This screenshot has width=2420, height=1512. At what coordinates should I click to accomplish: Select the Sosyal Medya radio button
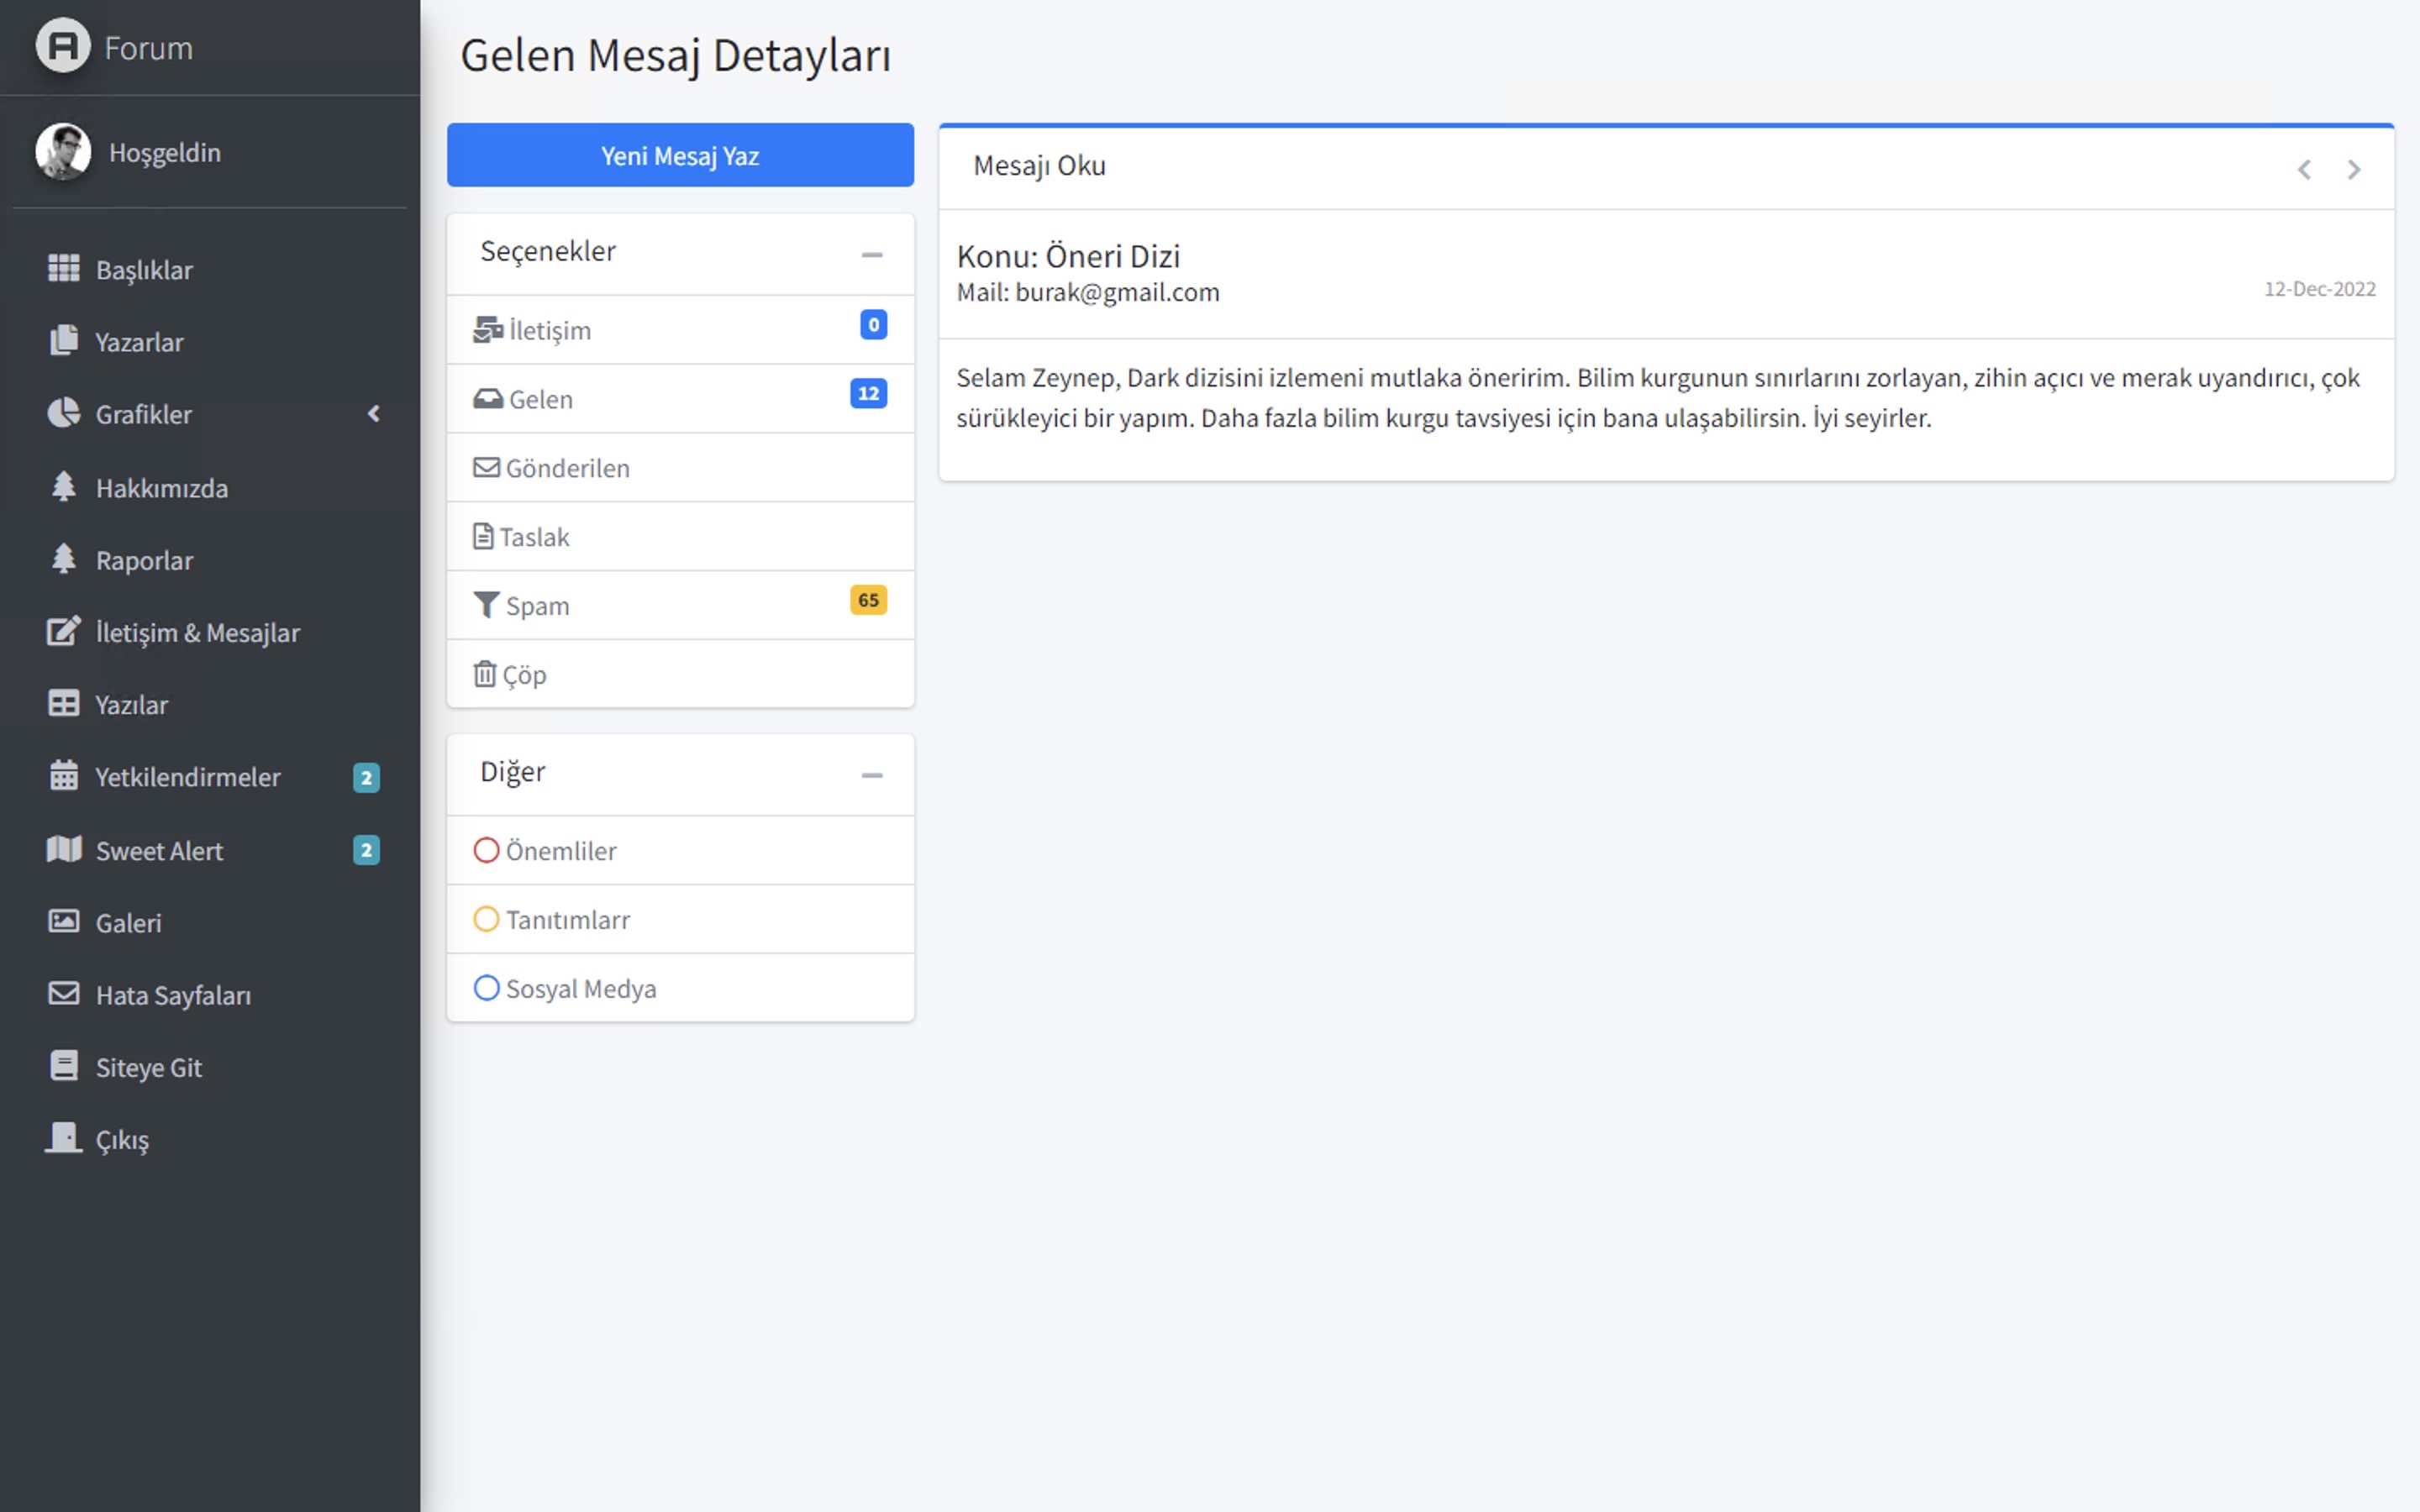point(487,988)
